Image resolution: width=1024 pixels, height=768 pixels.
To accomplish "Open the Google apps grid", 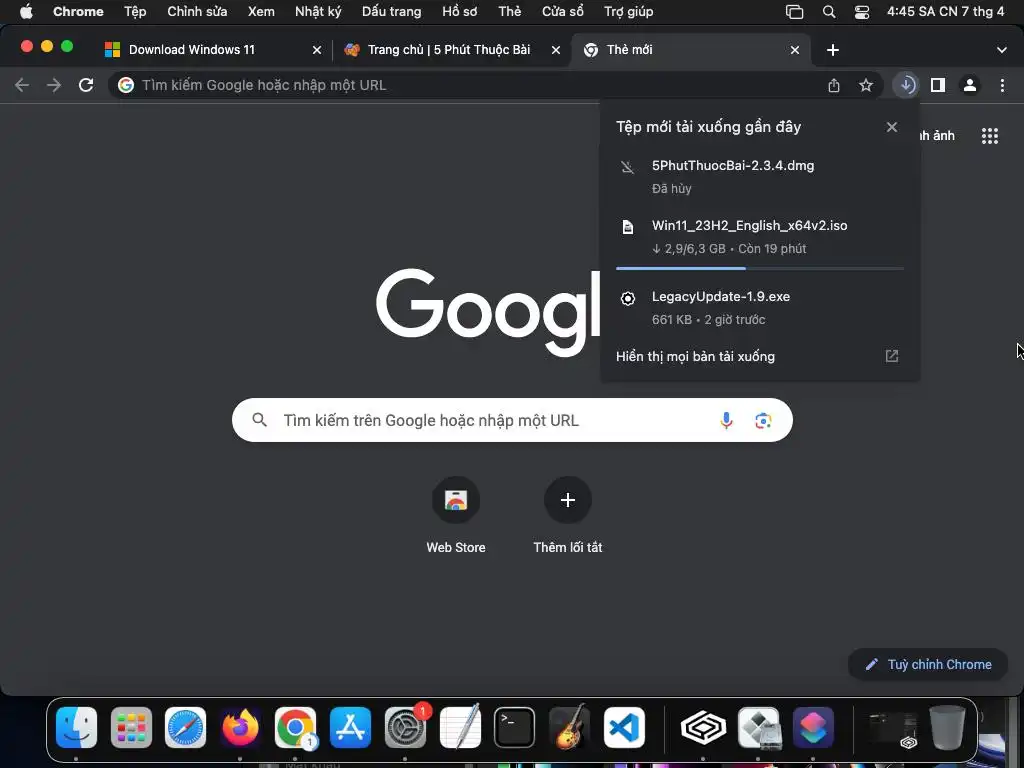I will click(989, 136).
